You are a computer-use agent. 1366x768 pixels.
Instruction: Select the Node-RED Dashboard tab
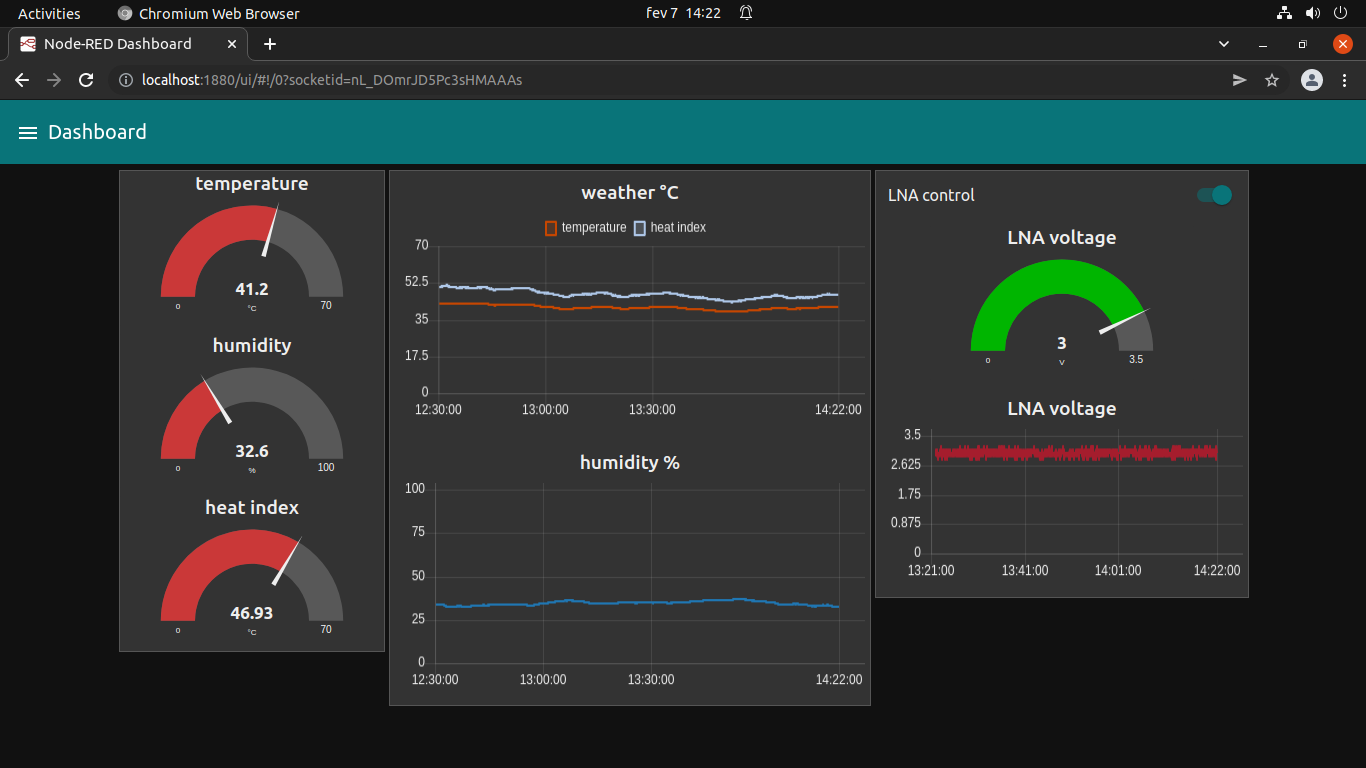[x=128, y=44]
